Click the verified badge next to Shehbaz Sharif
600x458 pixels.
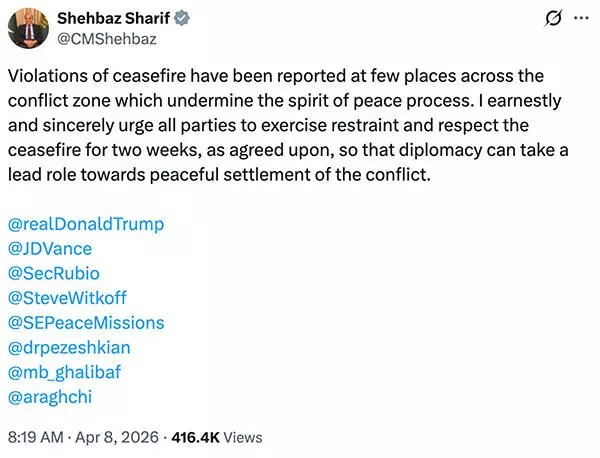tap(183, 18)
